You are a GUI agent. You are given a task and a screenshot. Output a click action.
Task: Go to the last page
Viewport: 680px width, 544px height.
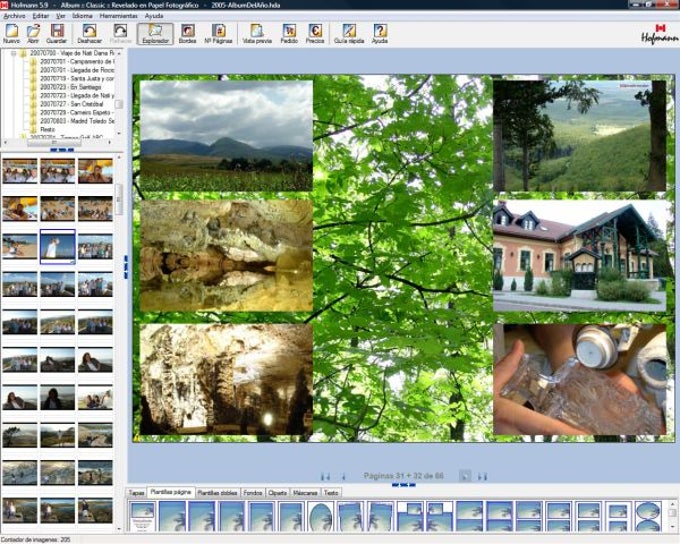pos(482,476)
